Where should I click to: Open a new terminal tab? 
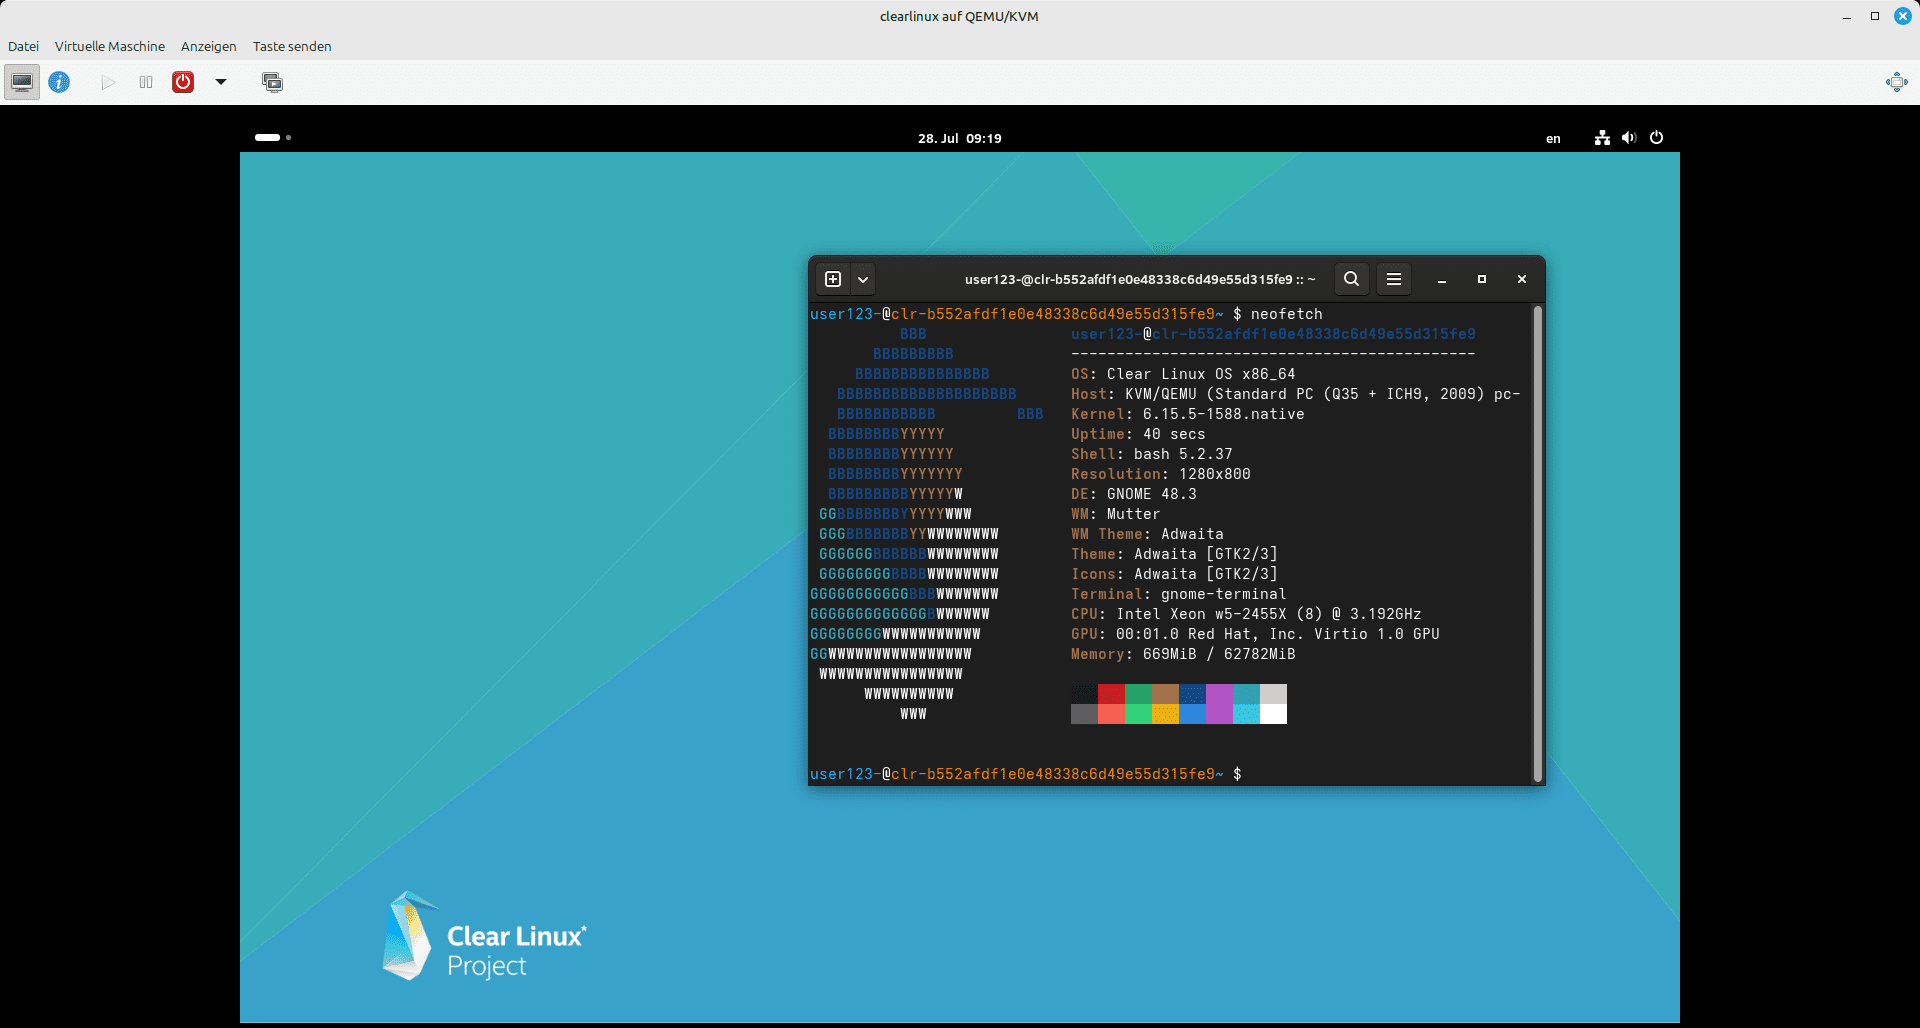point(833,279)
